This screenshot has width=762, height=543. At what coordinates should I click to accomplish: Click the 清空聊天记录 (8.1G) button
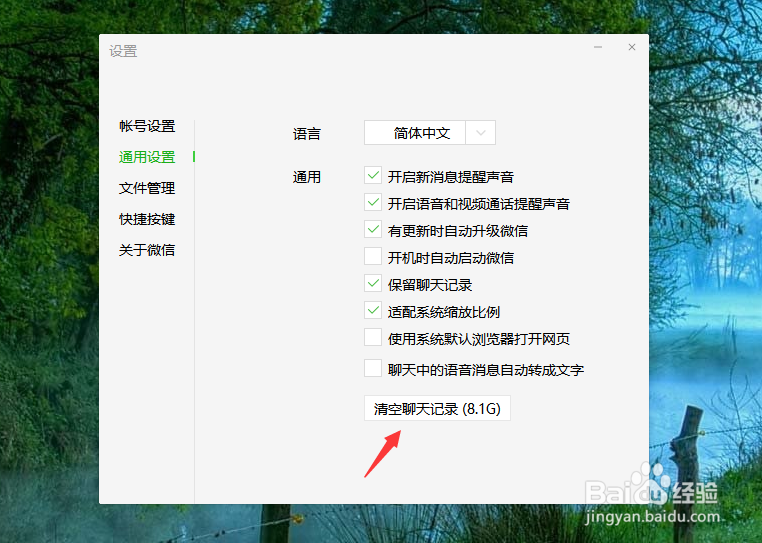[x=437, y=408]
